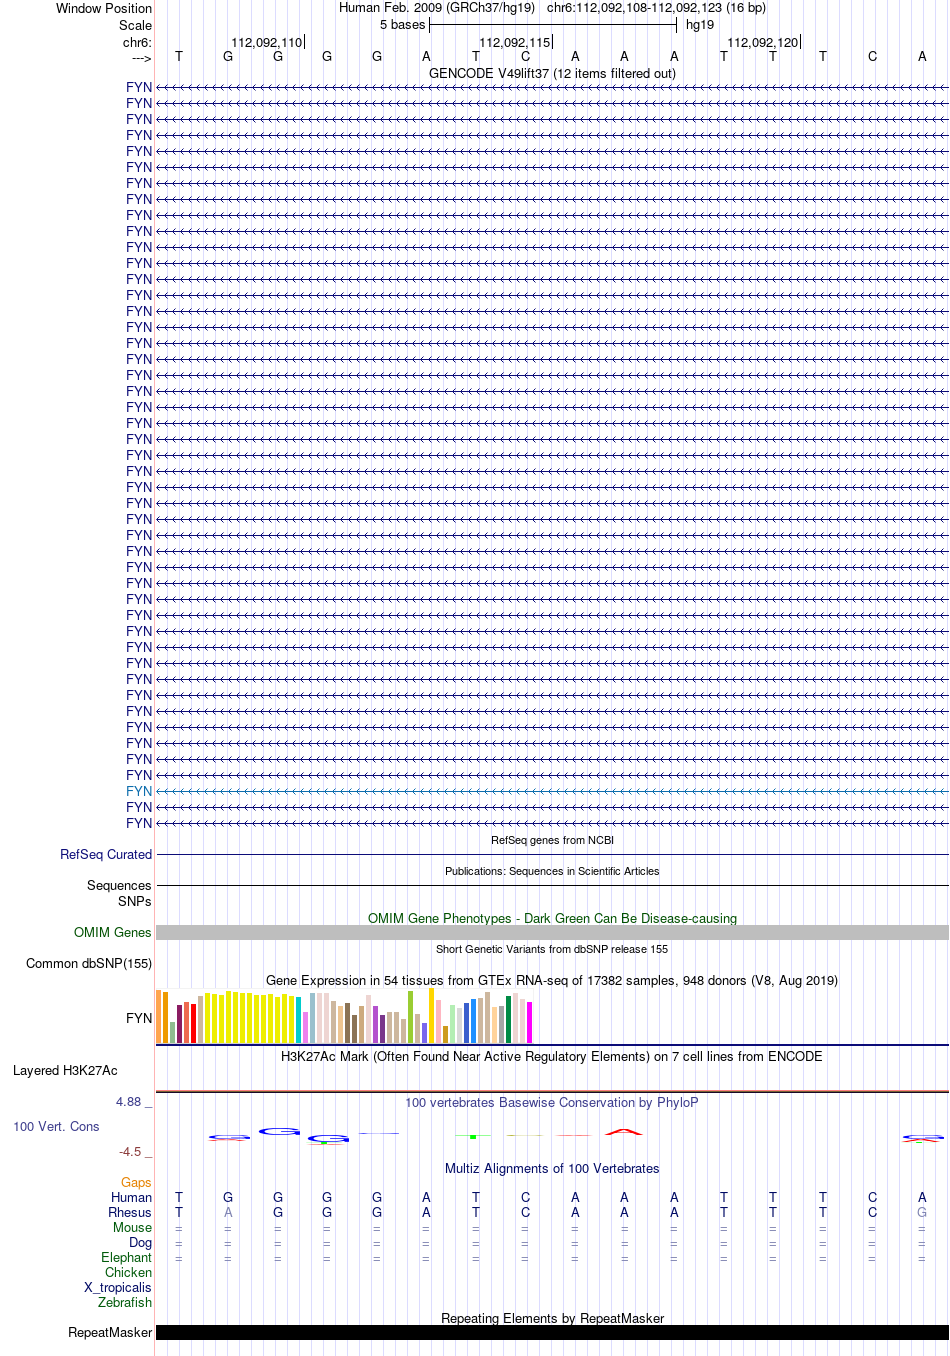Click the black RepeatMasker element bar
950x1356 pixels.
(x=552, y=1332)
